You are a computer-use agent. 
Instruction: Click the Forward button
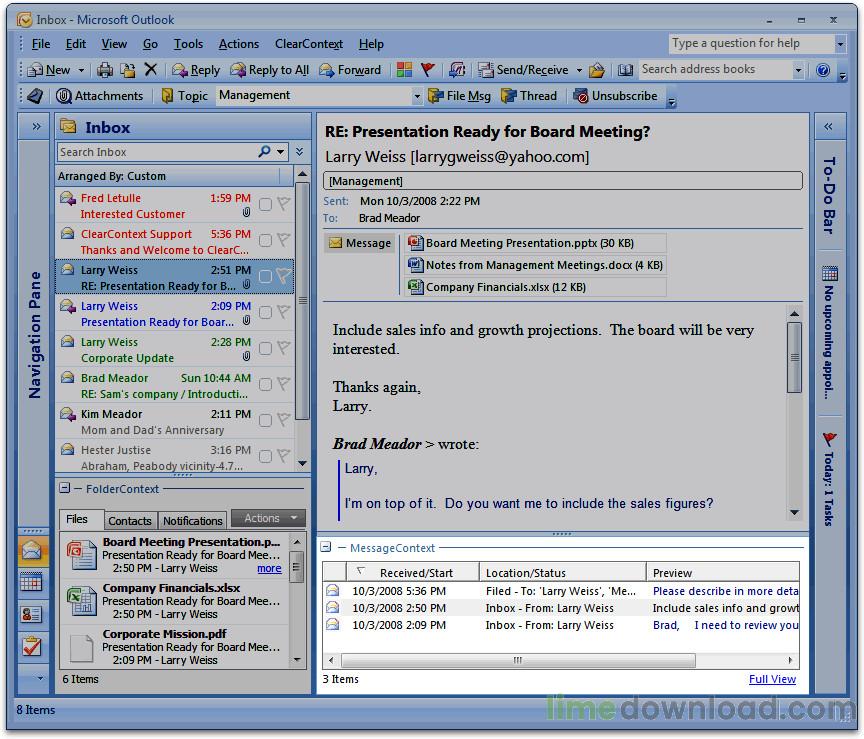(350, 70)
